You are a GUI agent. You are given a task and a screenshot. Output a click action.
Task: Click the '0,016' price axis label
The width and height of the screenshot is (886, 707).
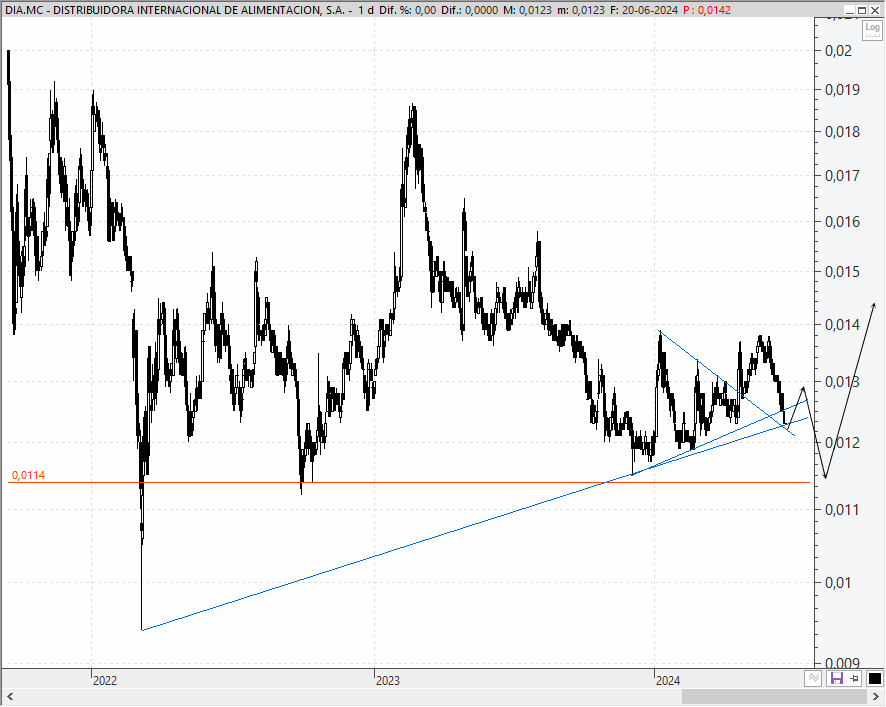842,222
